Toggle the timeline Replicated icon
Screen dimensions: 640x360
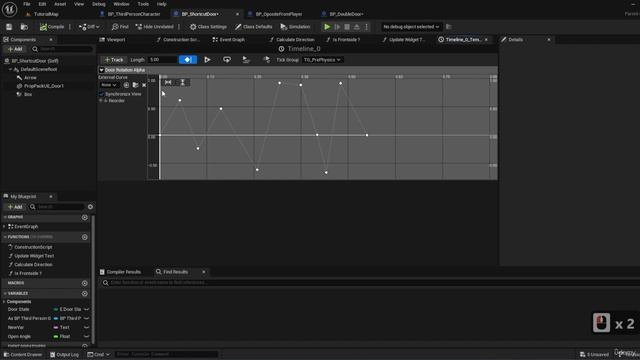(x=246, y=60)
